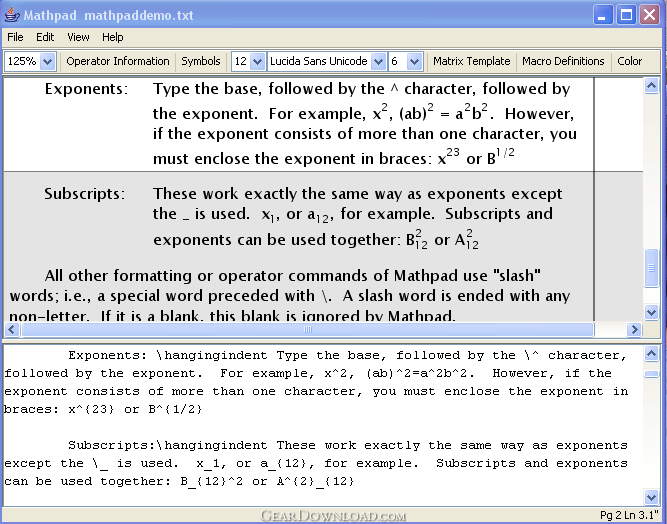Image resolution: width=667 pixels, height=524 pixels.
Task: Click the word 'Subscripts:\hangingindent' in source editor
Action: (x=168, y=445)
